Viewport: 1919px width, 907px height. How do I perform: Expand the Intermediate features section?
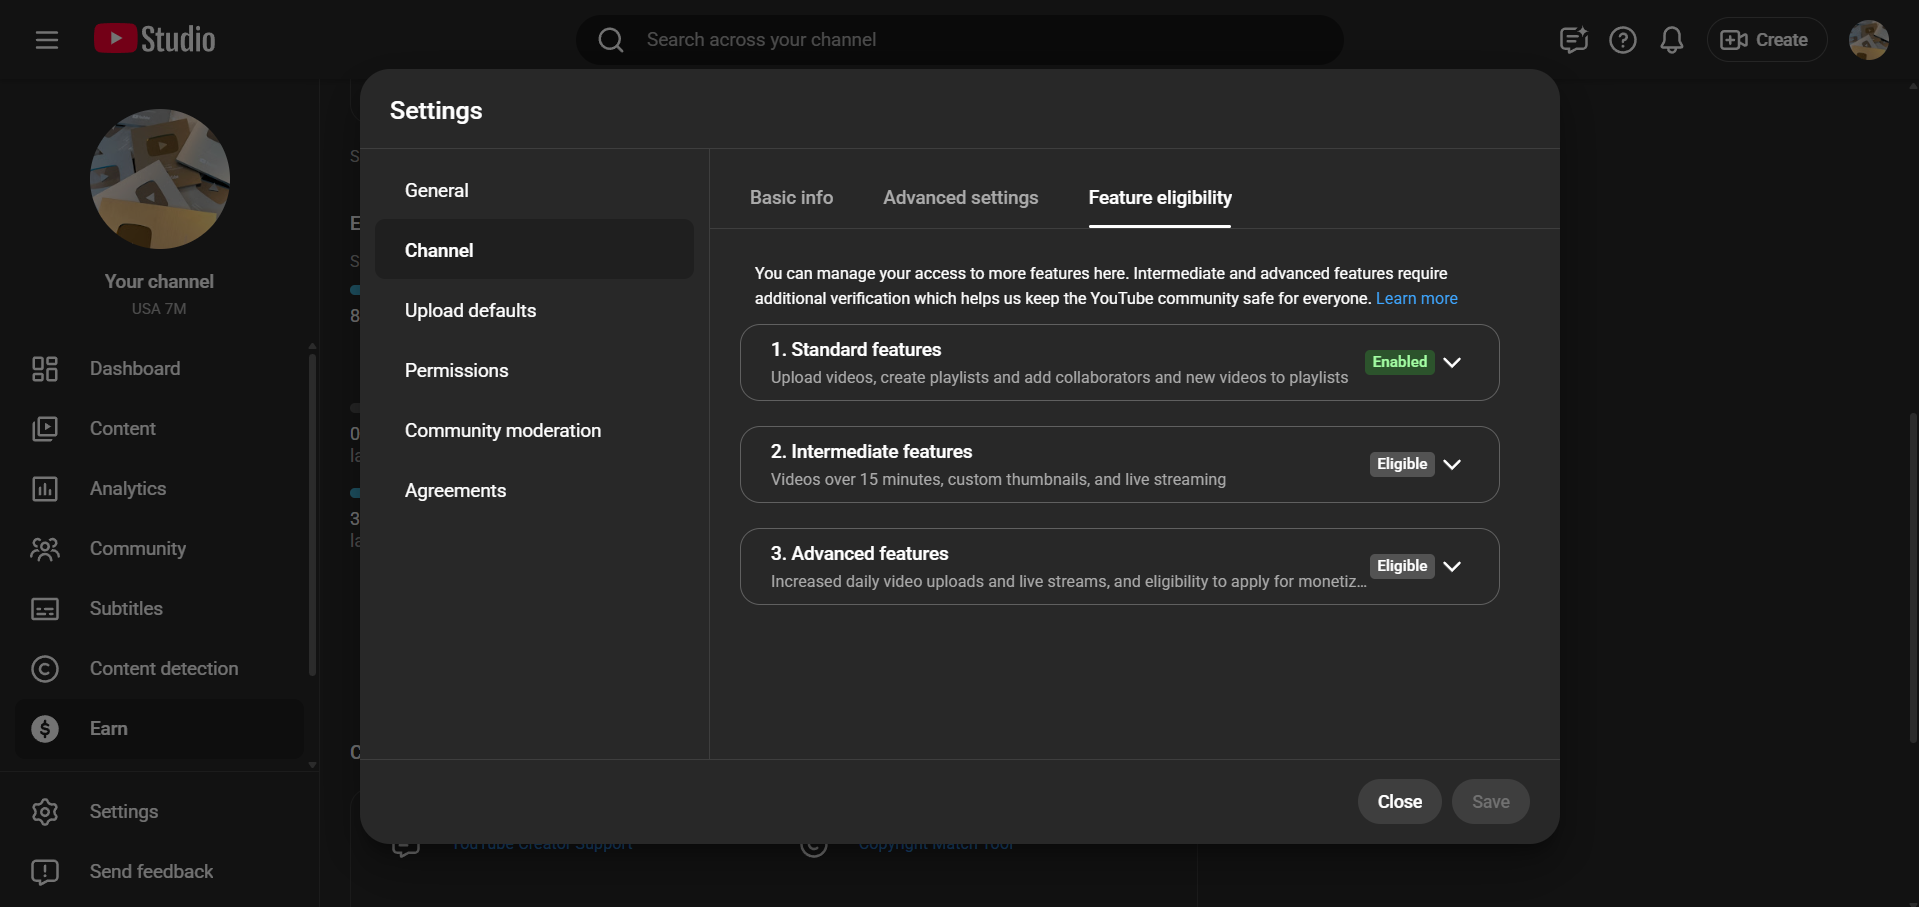(1452, 465)
